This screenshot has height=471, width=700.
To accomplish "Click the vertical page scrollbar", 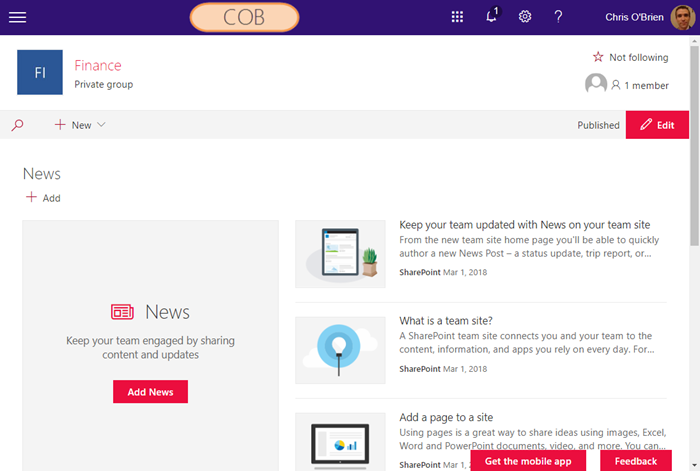I will pos(694,145).
